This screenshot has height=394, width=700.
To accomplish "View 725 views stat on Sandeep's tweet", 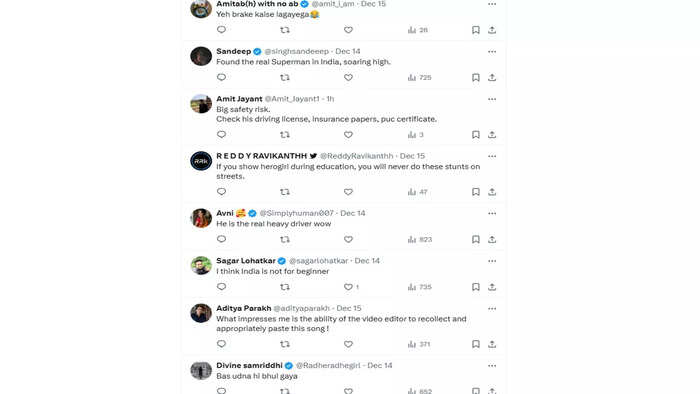I will [x=419, y=78].
